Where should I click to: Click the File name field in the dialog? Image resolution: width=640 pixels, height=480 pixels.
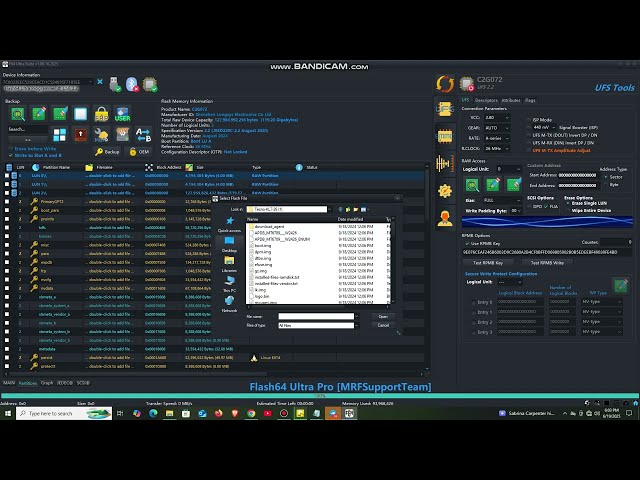pos(316,316)
